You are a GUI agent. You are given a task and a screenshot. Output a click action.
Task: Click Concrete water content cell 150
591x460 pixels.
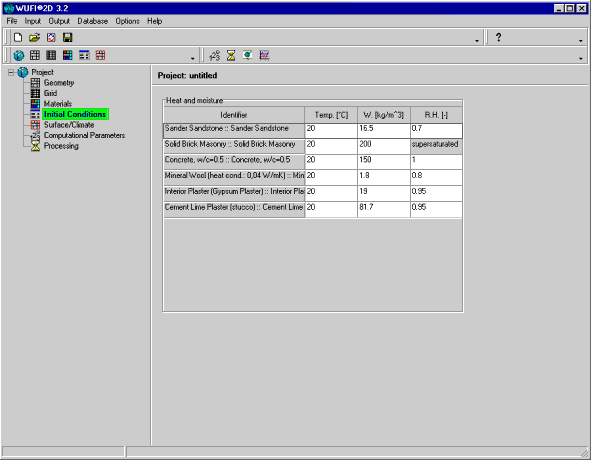click(384, 162)
